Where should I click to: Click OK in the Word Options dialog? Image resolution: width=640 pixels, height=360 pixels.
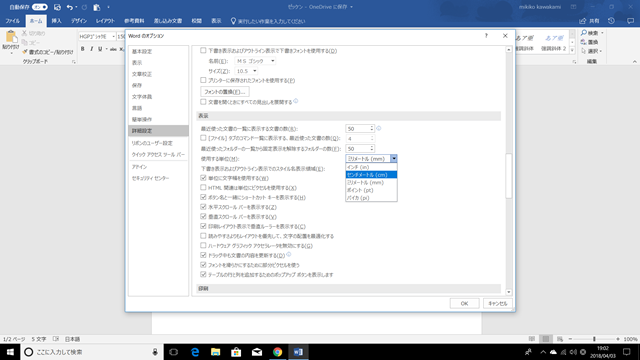(464, 303)
